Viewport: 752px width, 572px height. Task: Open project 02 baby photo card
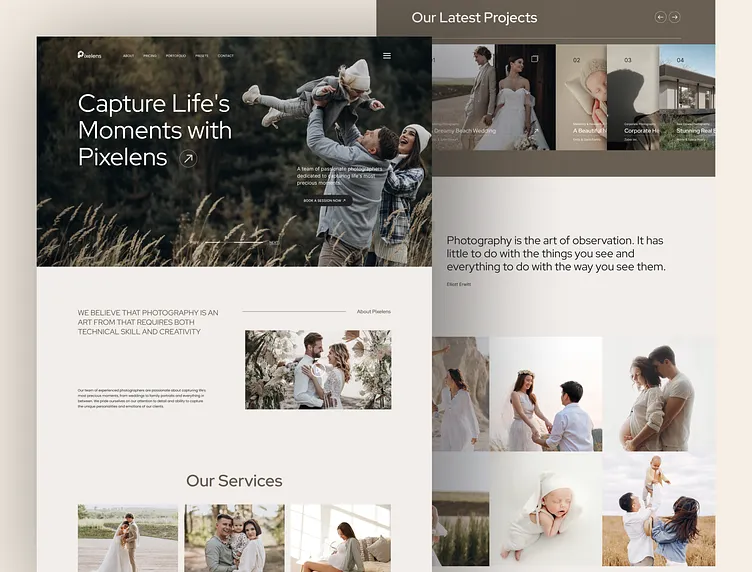(x=582, y=97)
